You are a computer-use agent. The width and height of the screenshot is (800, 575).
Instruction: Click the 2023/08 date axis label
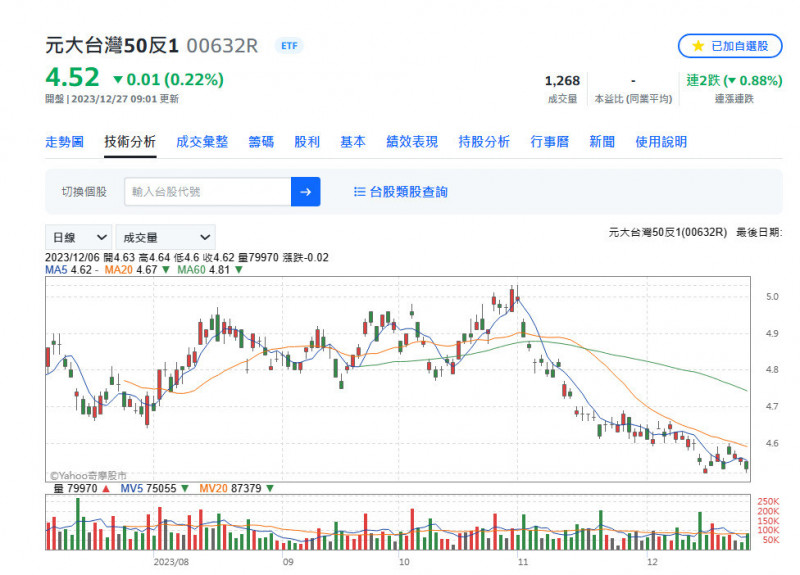click(x=171, y=562)
